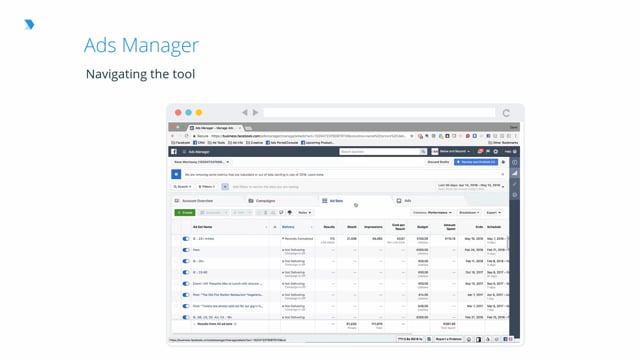
Task: Click the back arrow in the mock browser frame
Action: coord(244,112)
